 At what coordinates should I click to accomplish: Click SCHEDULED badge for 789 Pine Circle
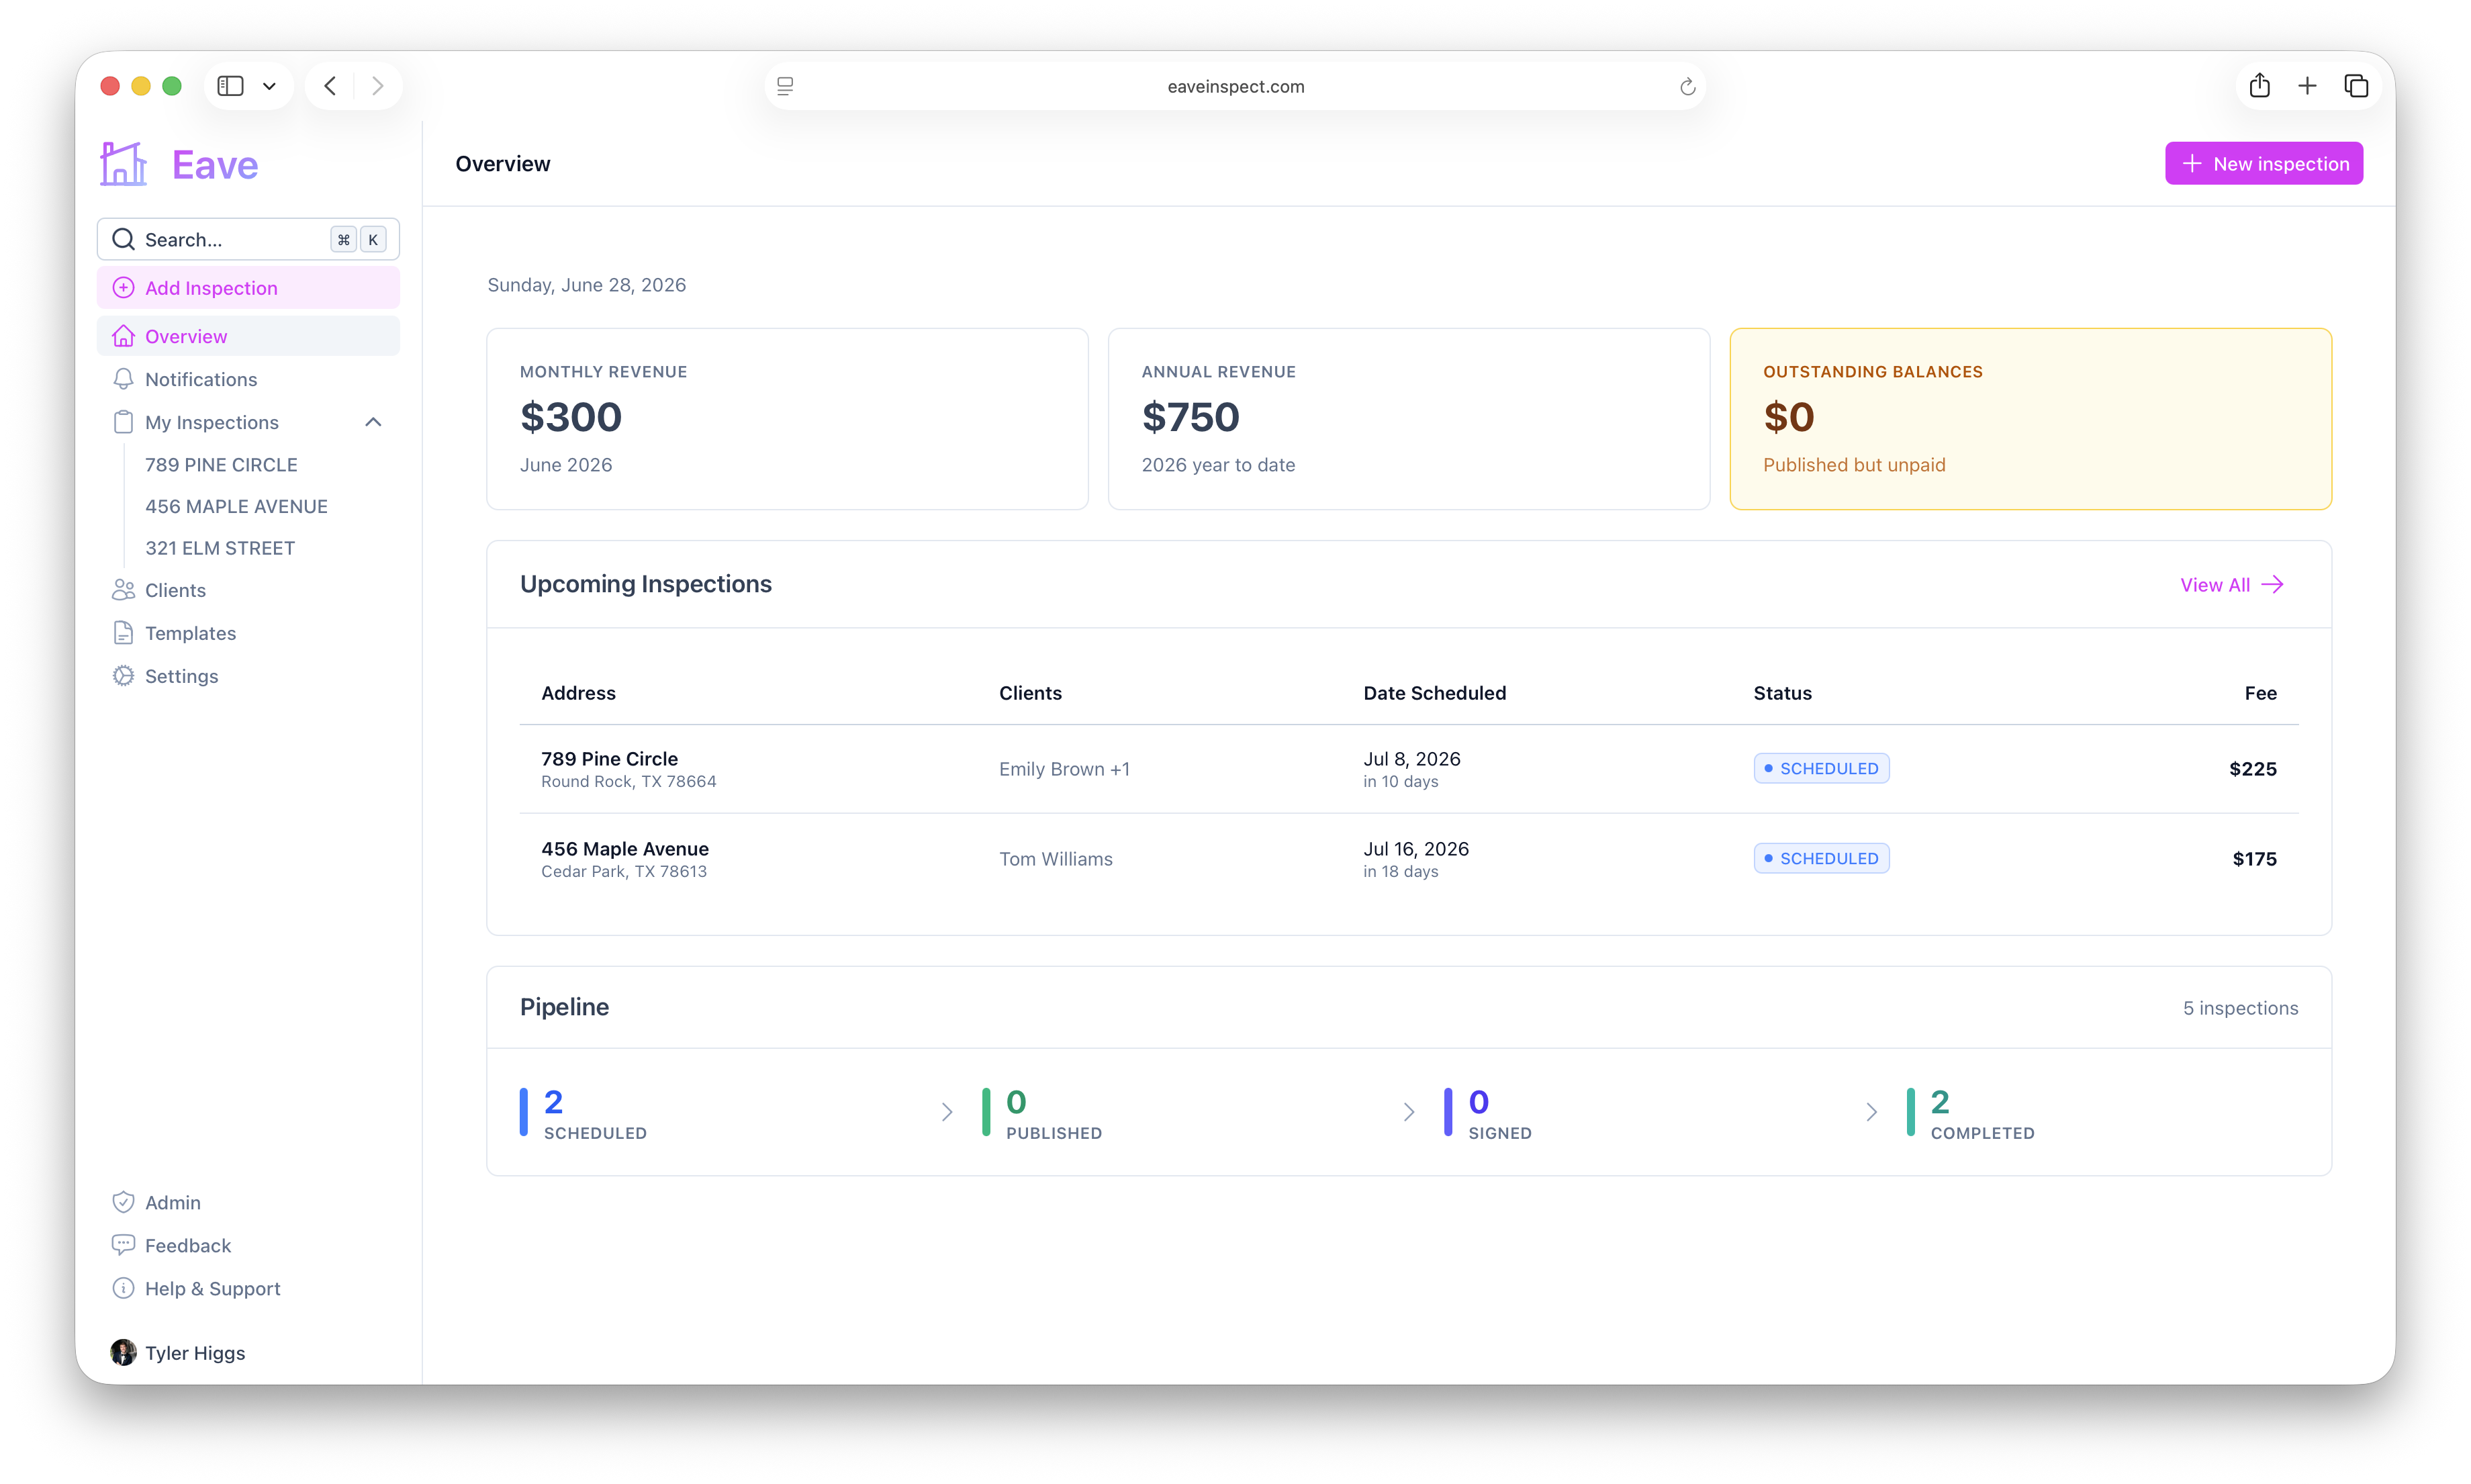pos(1821,768)
